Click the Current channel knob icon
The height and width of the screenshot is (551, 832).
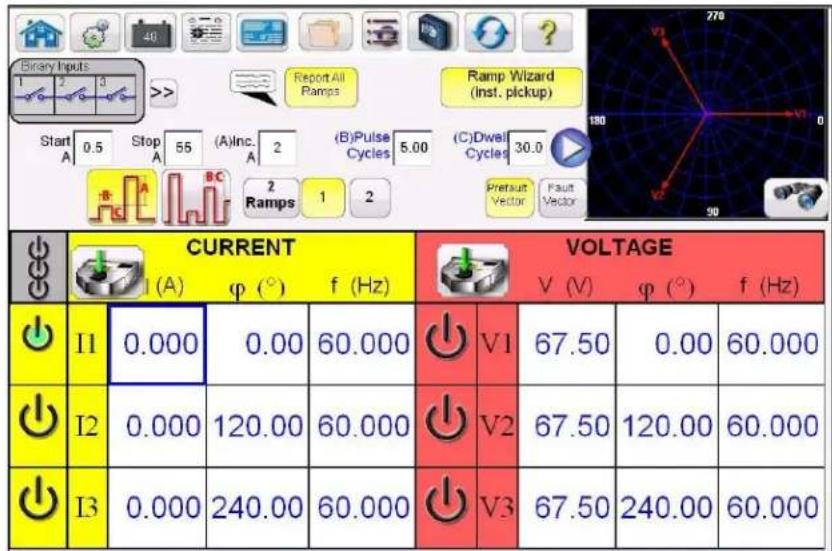pos(108,272)
